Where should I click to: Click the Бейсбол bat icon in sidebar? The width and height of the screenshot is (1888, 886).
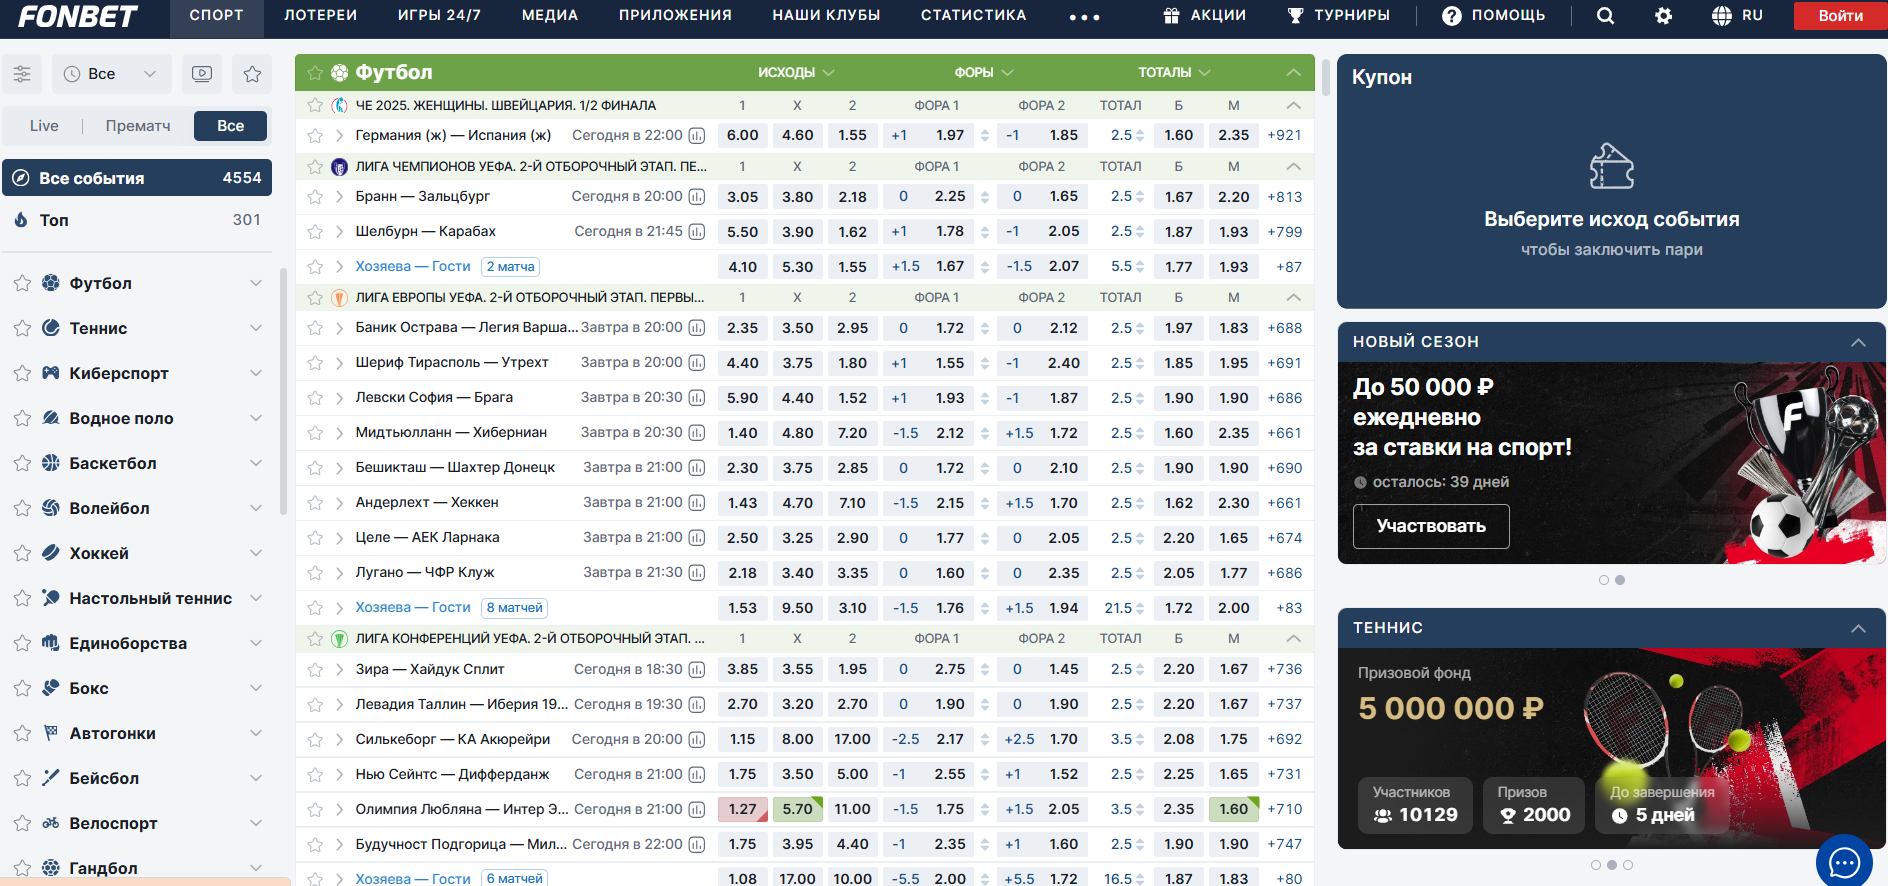(x=51, y=778)
